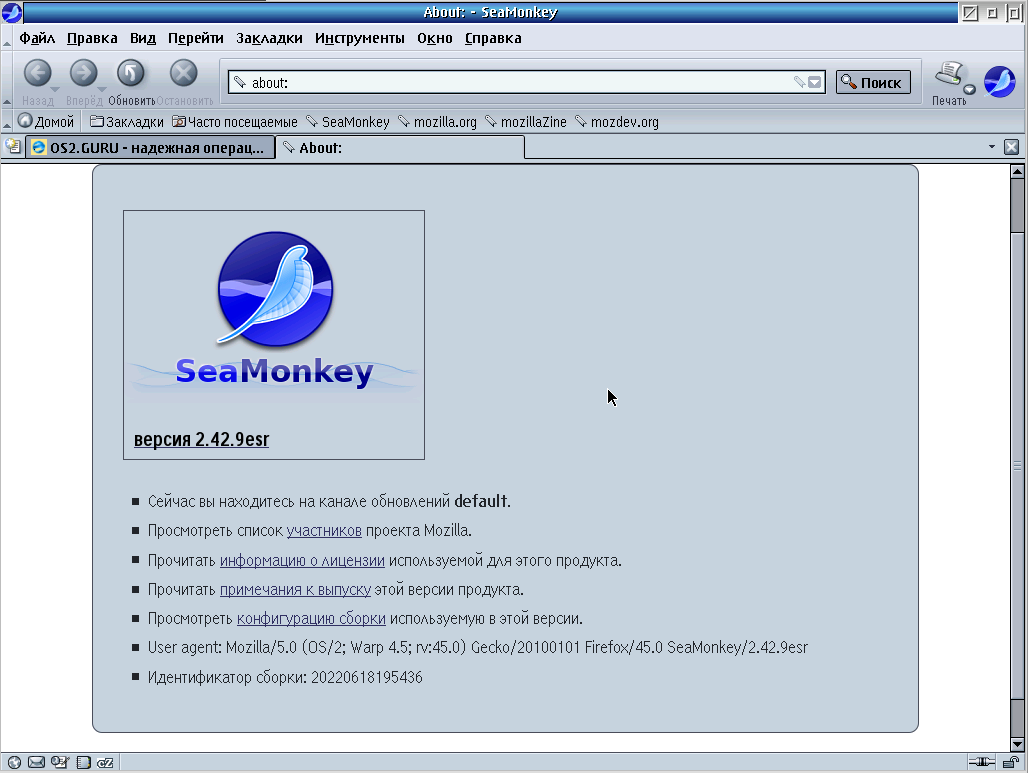Click the Print (Печать) toolbar icon
The height and width of the screenshot is (773, 1028).
pyautogui.click(x=948, y=73)
